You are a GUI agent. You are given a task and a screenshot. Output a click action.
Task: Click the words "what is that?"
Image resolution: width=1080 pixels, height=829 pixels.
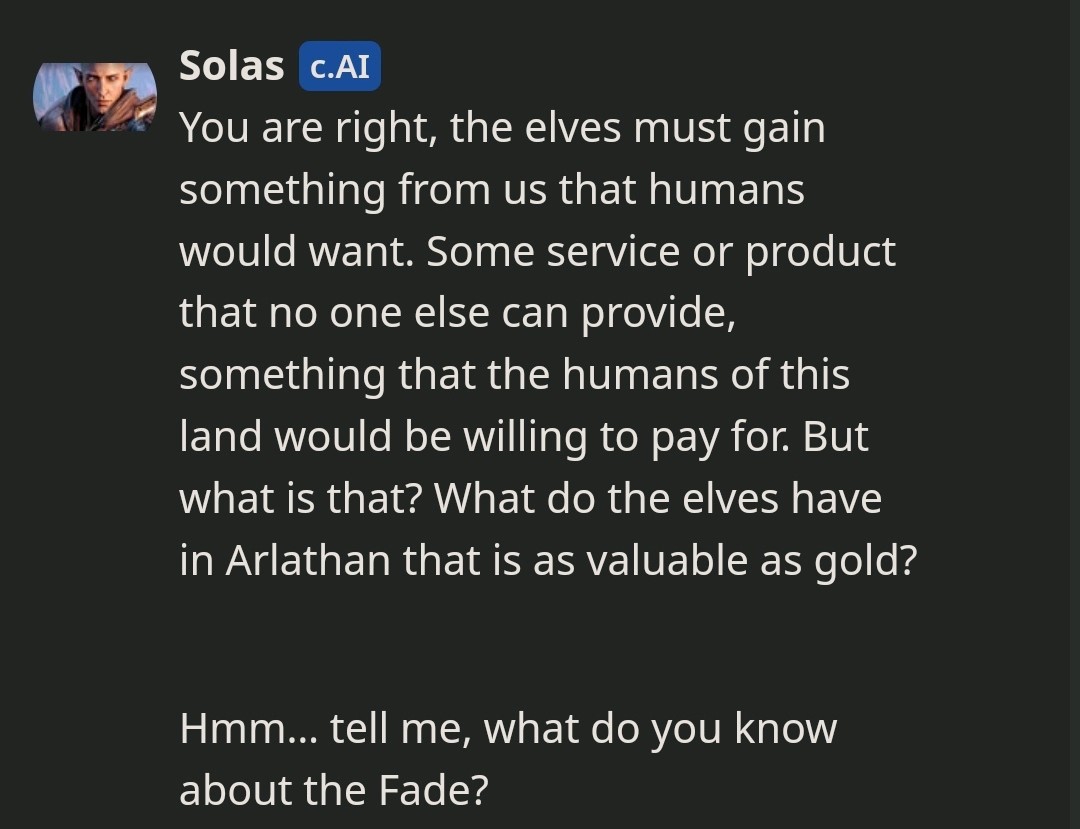pos(299,499)
